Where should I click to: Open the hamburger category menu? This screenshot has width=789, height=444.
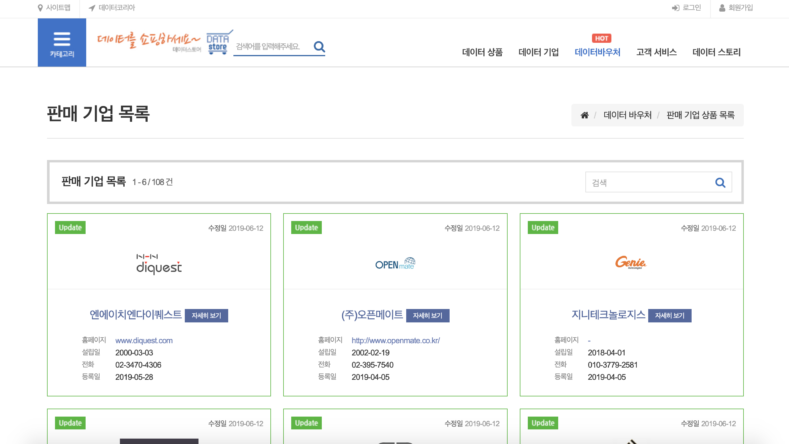tap(62, 42)
